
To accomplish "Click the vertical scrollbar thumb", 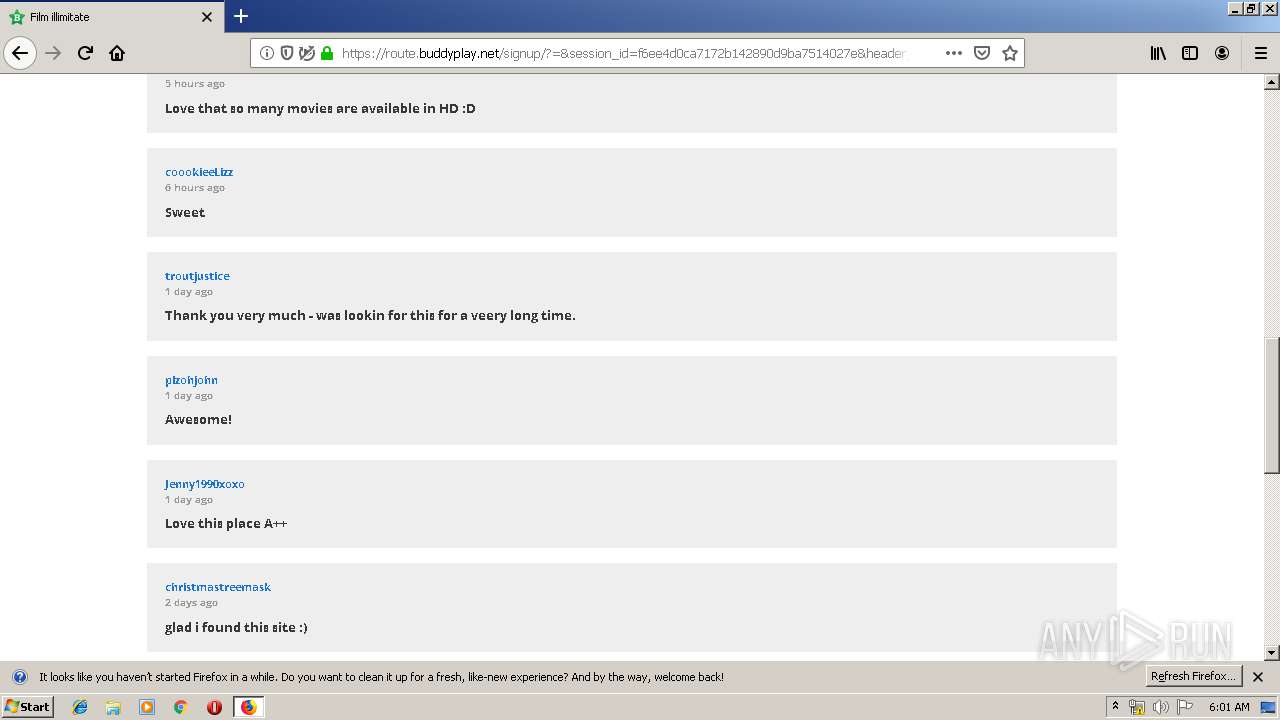I will [1272, 405].
